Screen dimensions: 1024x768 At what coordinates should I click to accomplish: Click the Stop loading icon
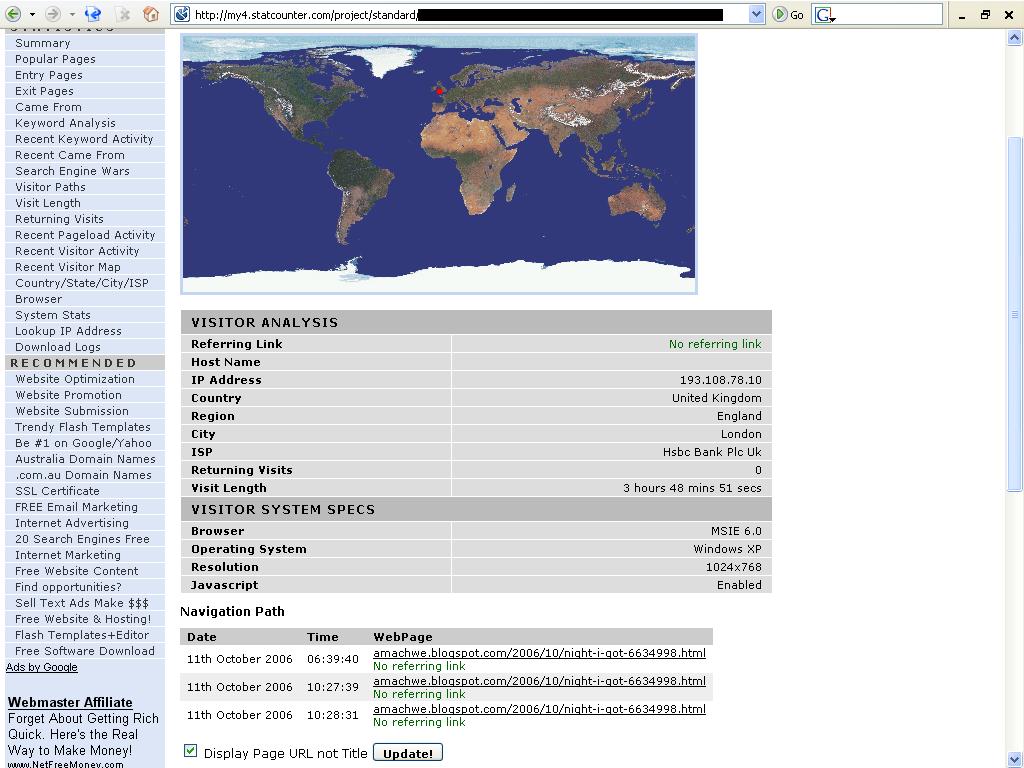click(123, 14)
